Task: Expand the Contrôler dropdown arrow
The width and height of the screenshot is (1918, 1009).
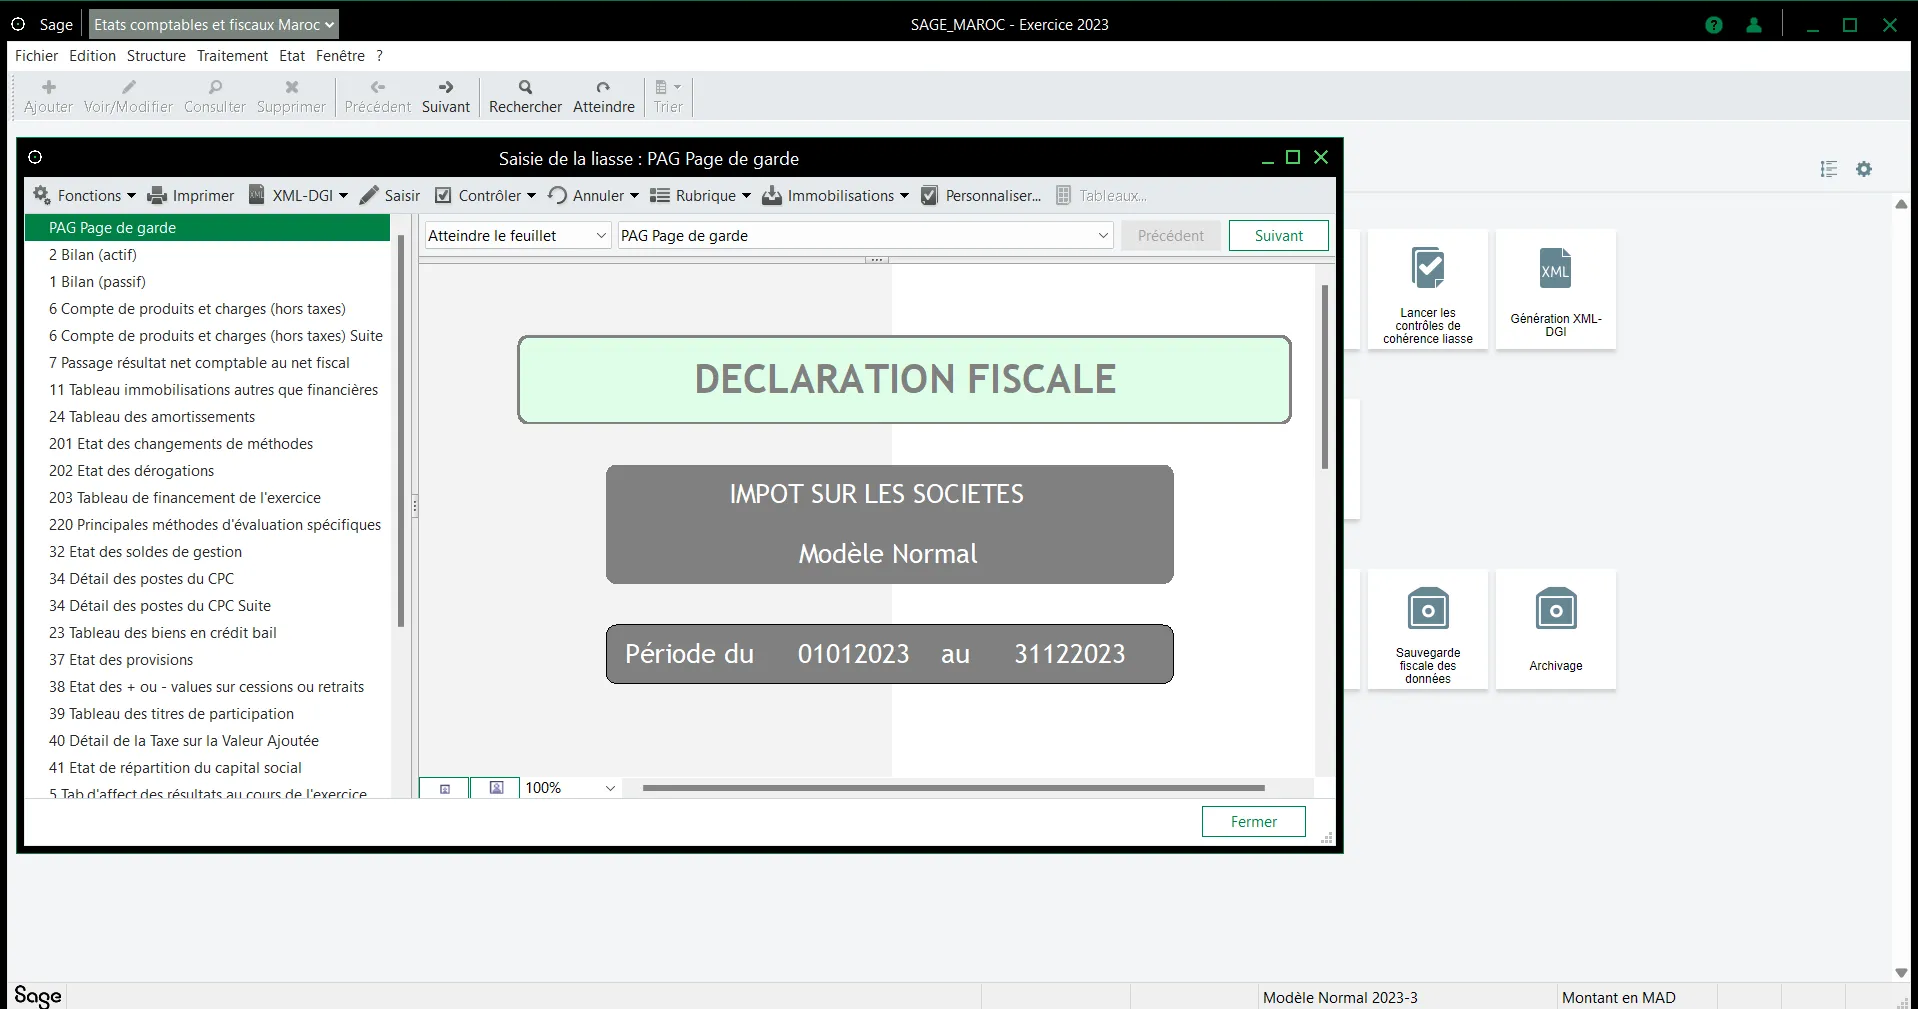Action: (x=531, y=196)
